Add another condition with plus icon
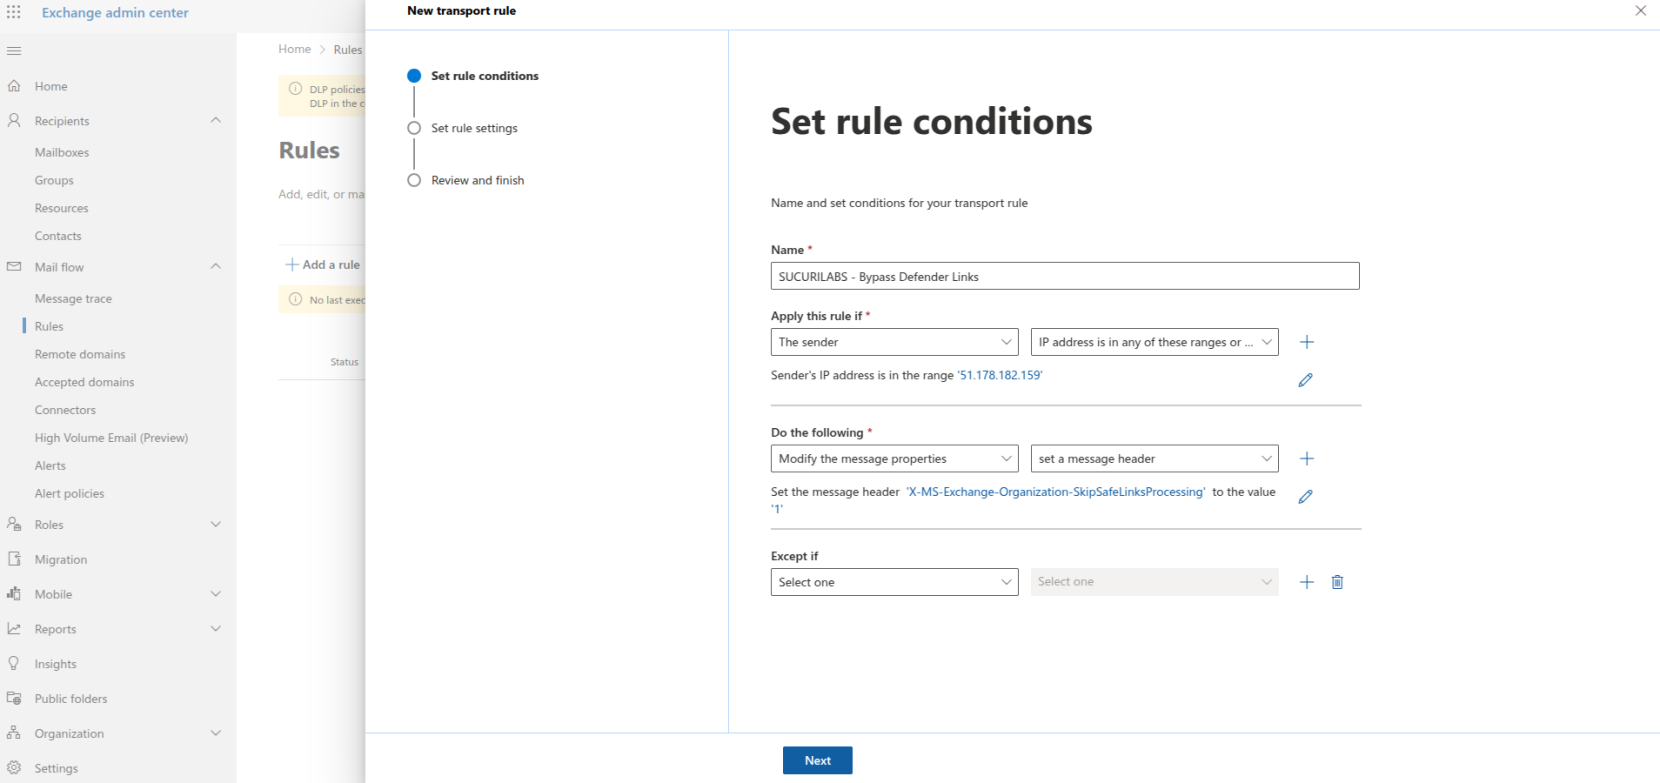1660x783 pixels. pos(1306,342)
